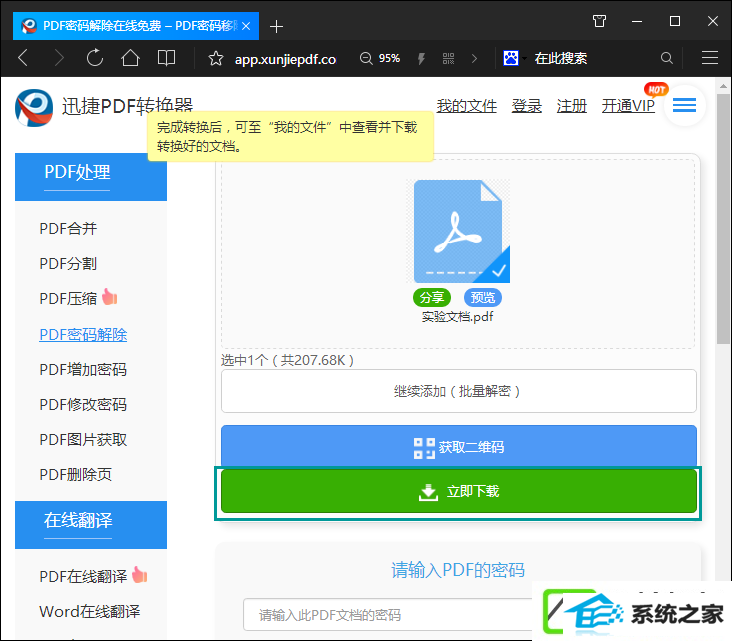
Task: Open reading mode book icon
Action: tap(166, 58)
